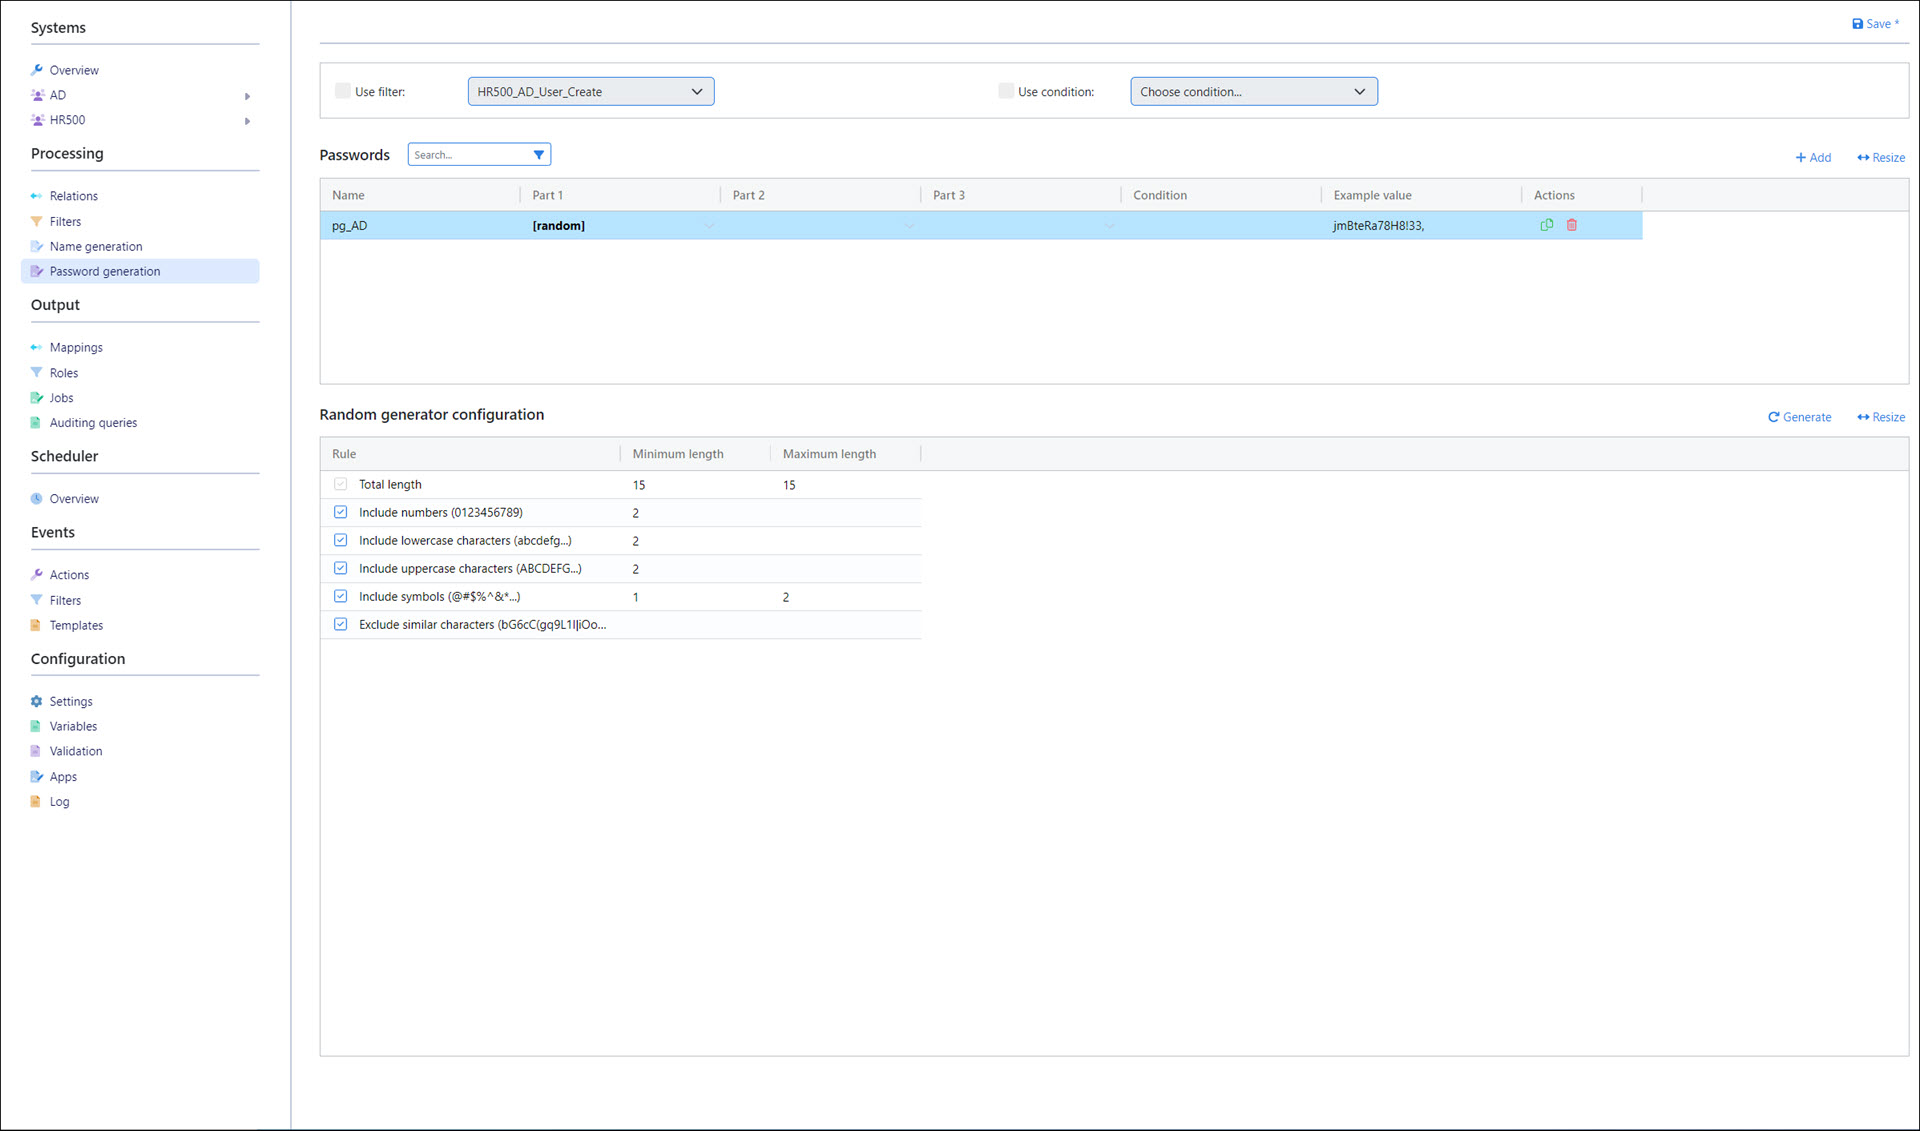Enable the Use filter checkbox
The width and height of the screenshot is (1920, 1131).
click(343, 91)
